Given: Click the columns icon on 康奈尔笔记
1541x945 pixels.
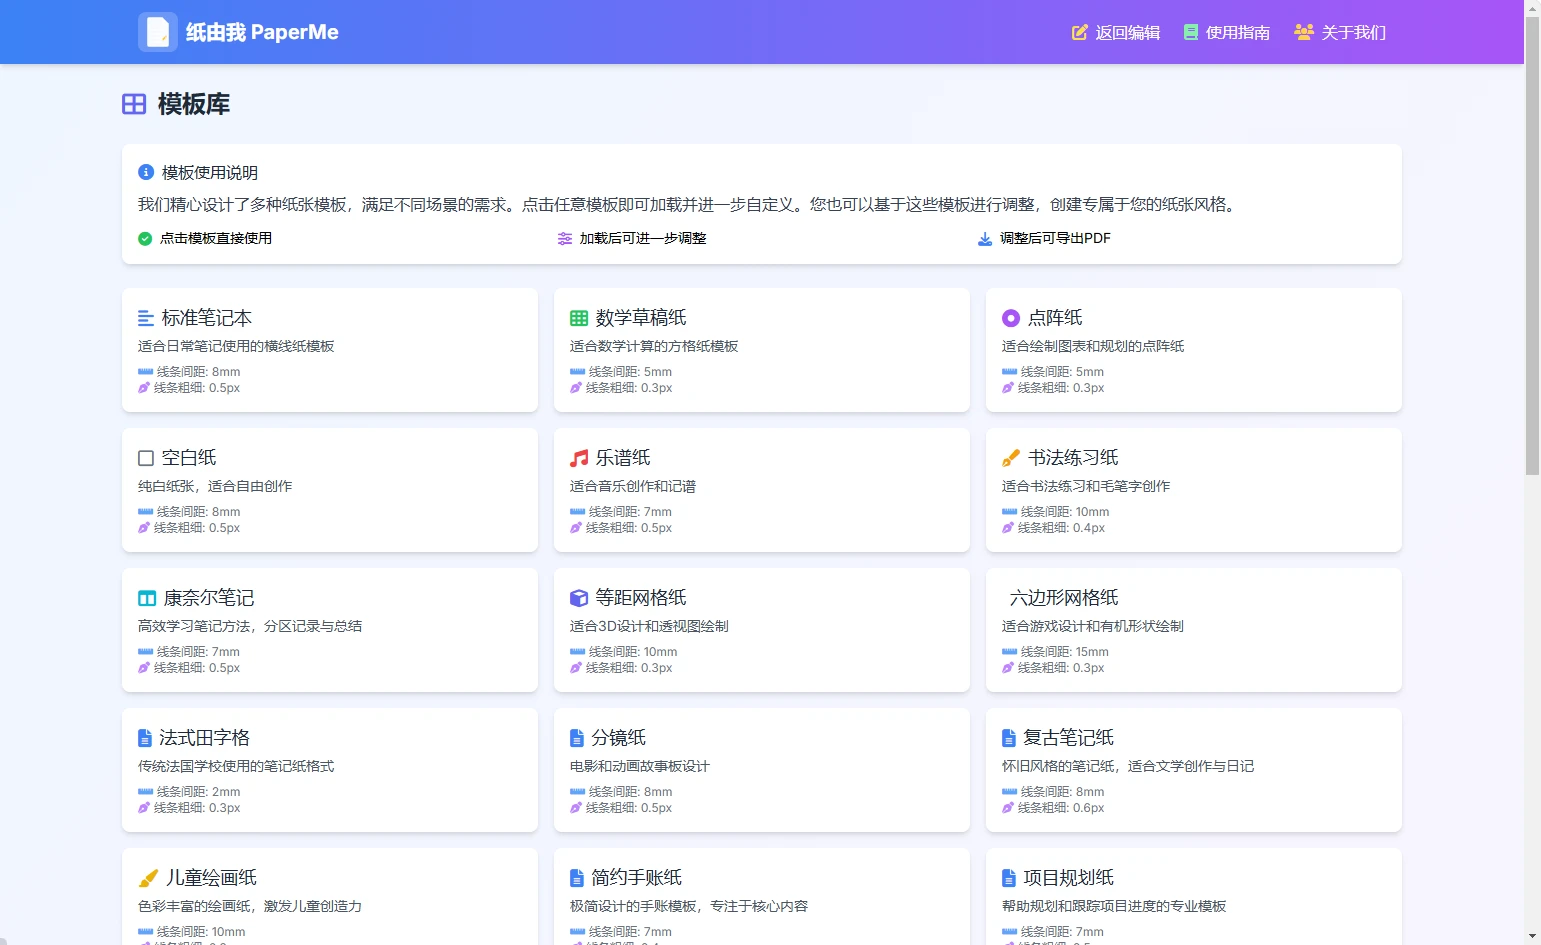Looking at the screenshot, I should click(x=147, y=598).
